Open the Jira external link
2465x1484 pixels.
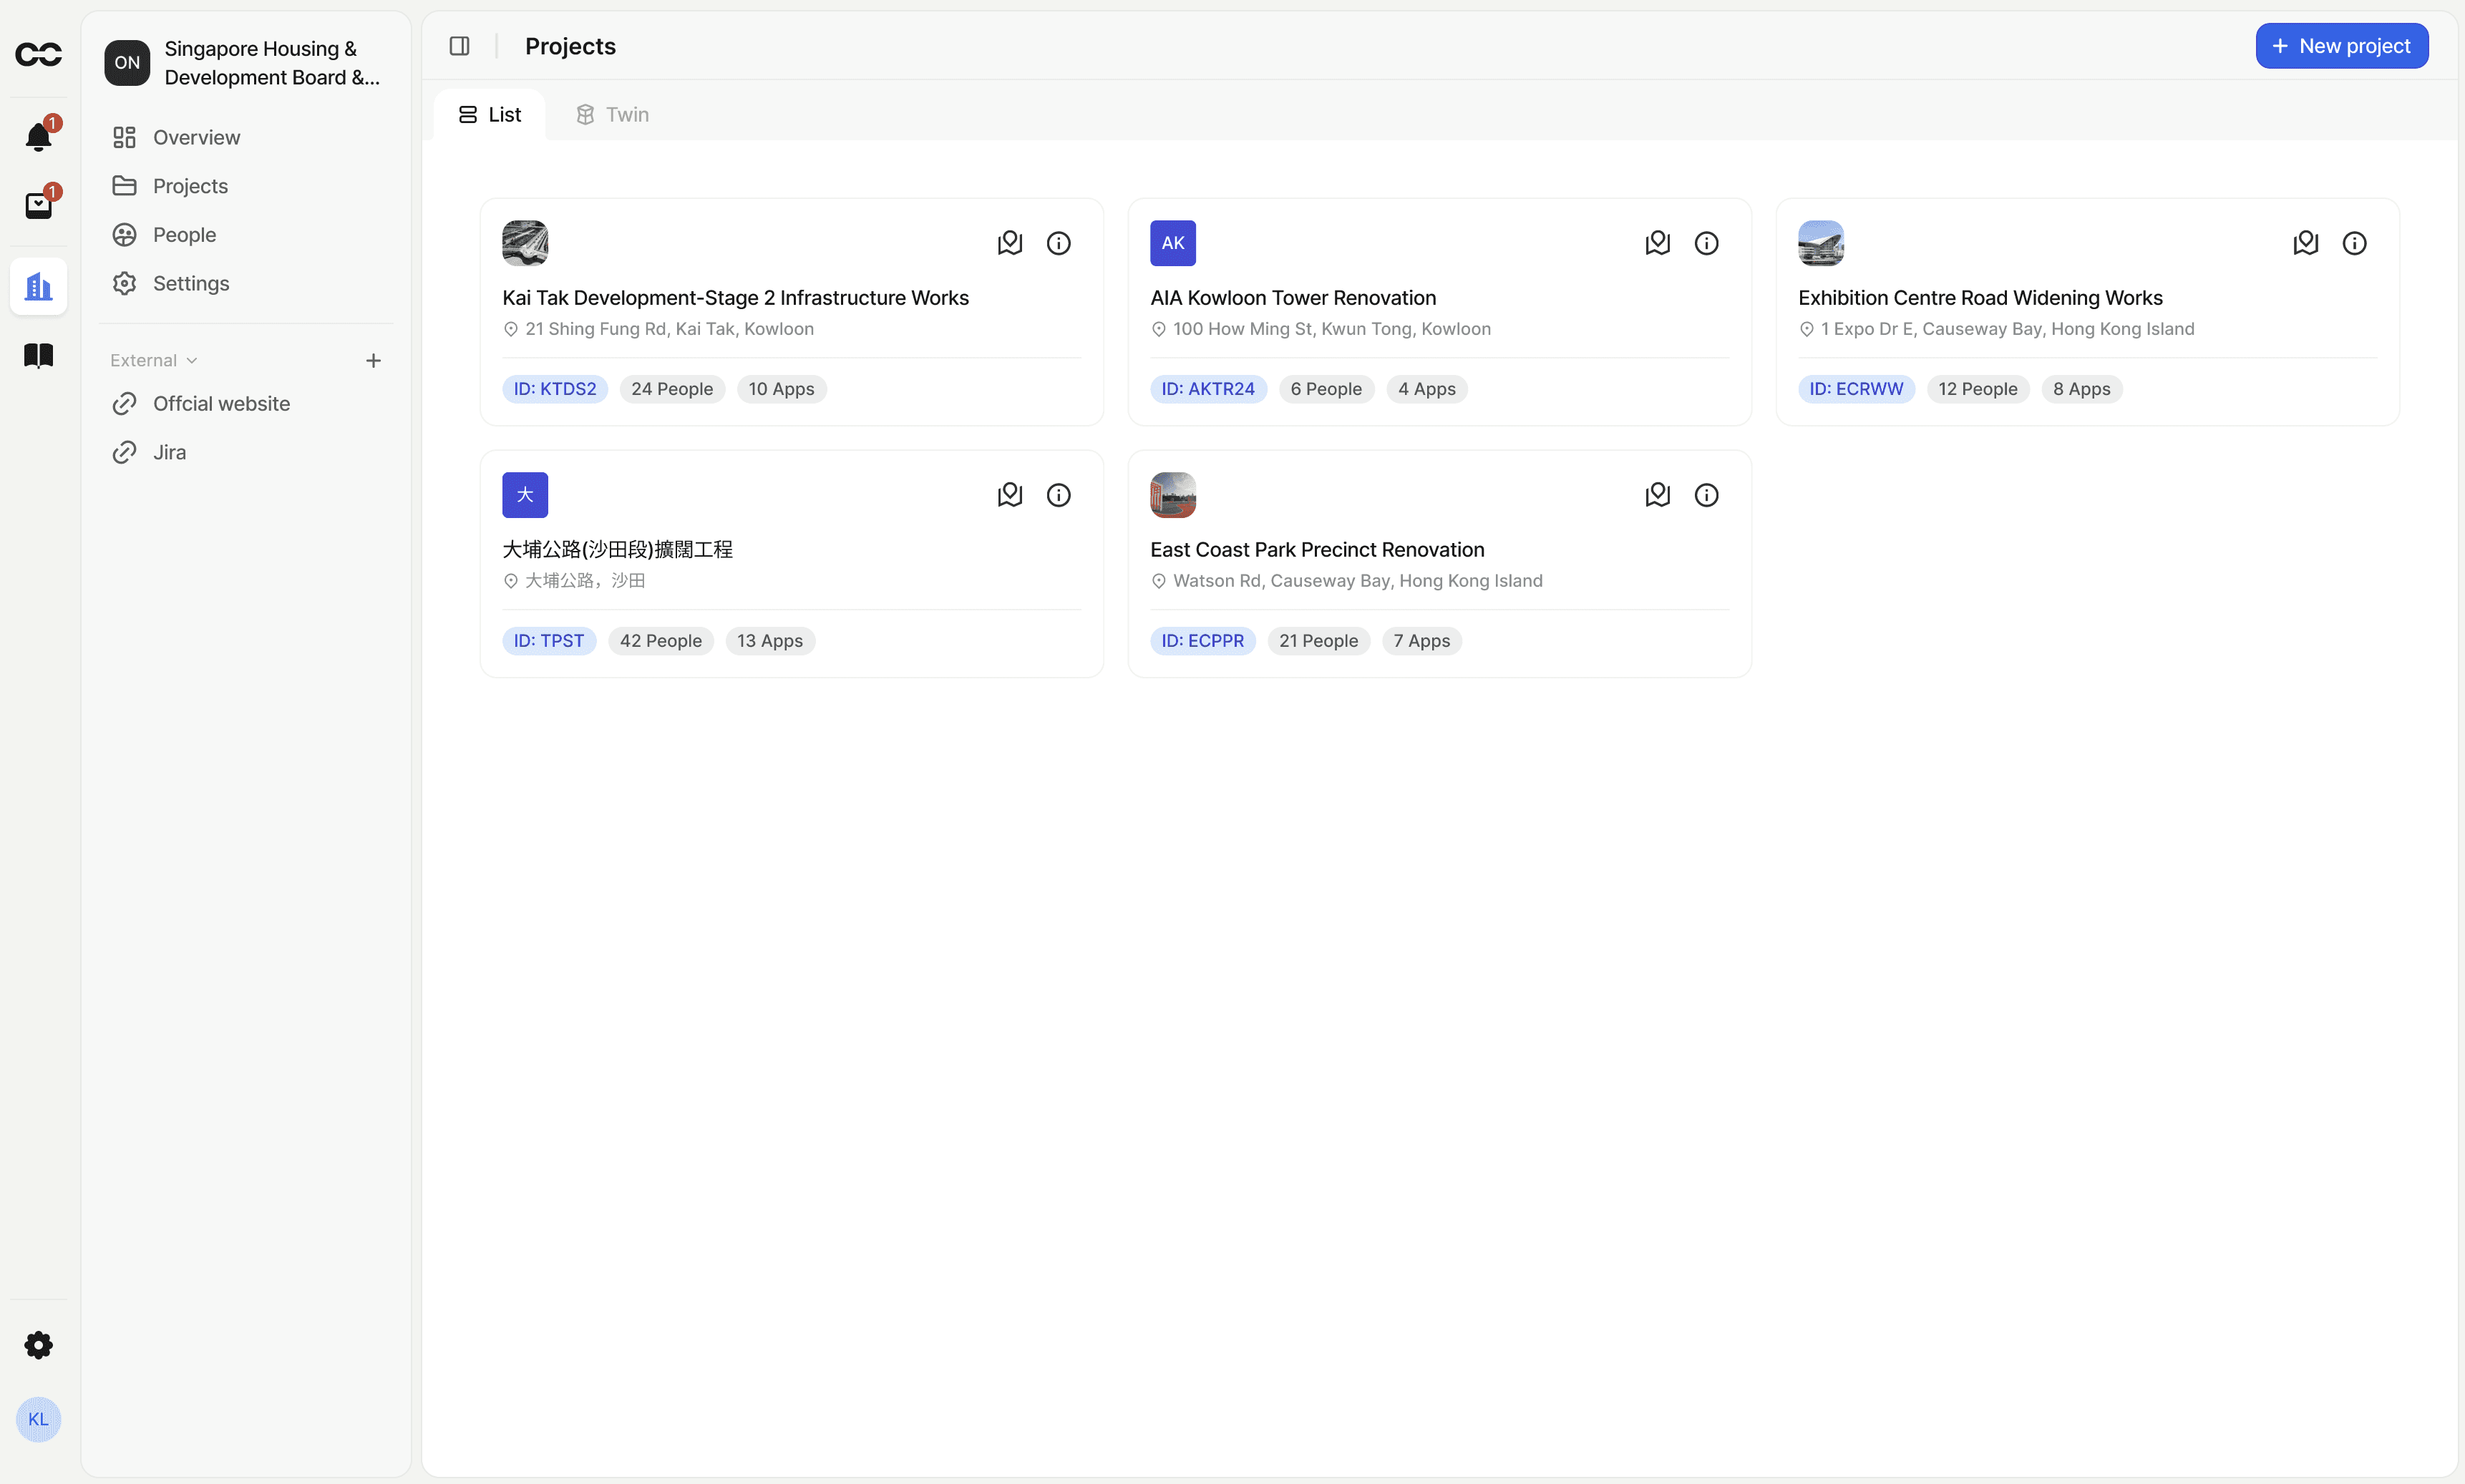coord(169,452)
